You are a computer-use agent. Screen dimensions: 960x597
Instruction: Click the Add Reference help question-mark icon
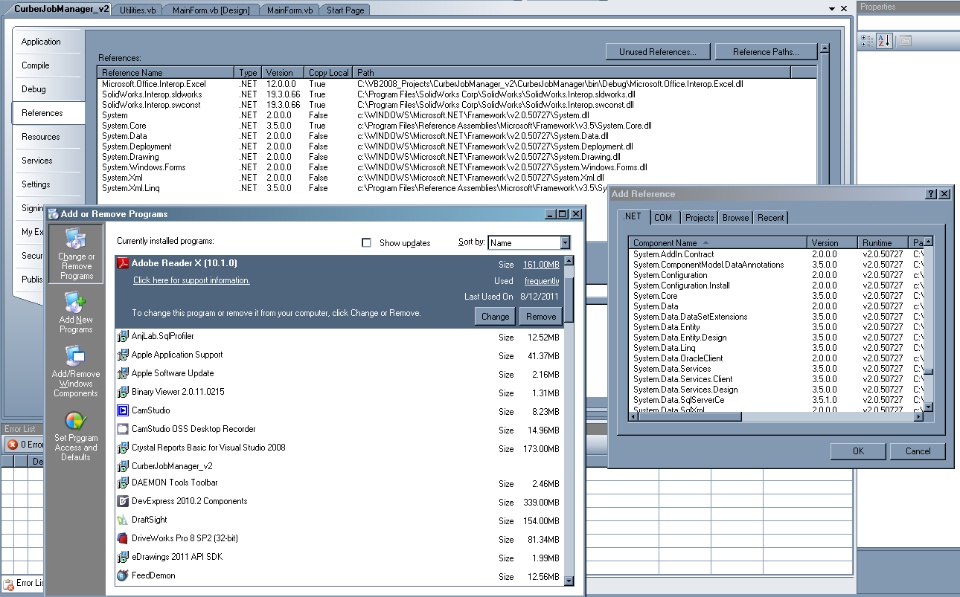[931, 193]
